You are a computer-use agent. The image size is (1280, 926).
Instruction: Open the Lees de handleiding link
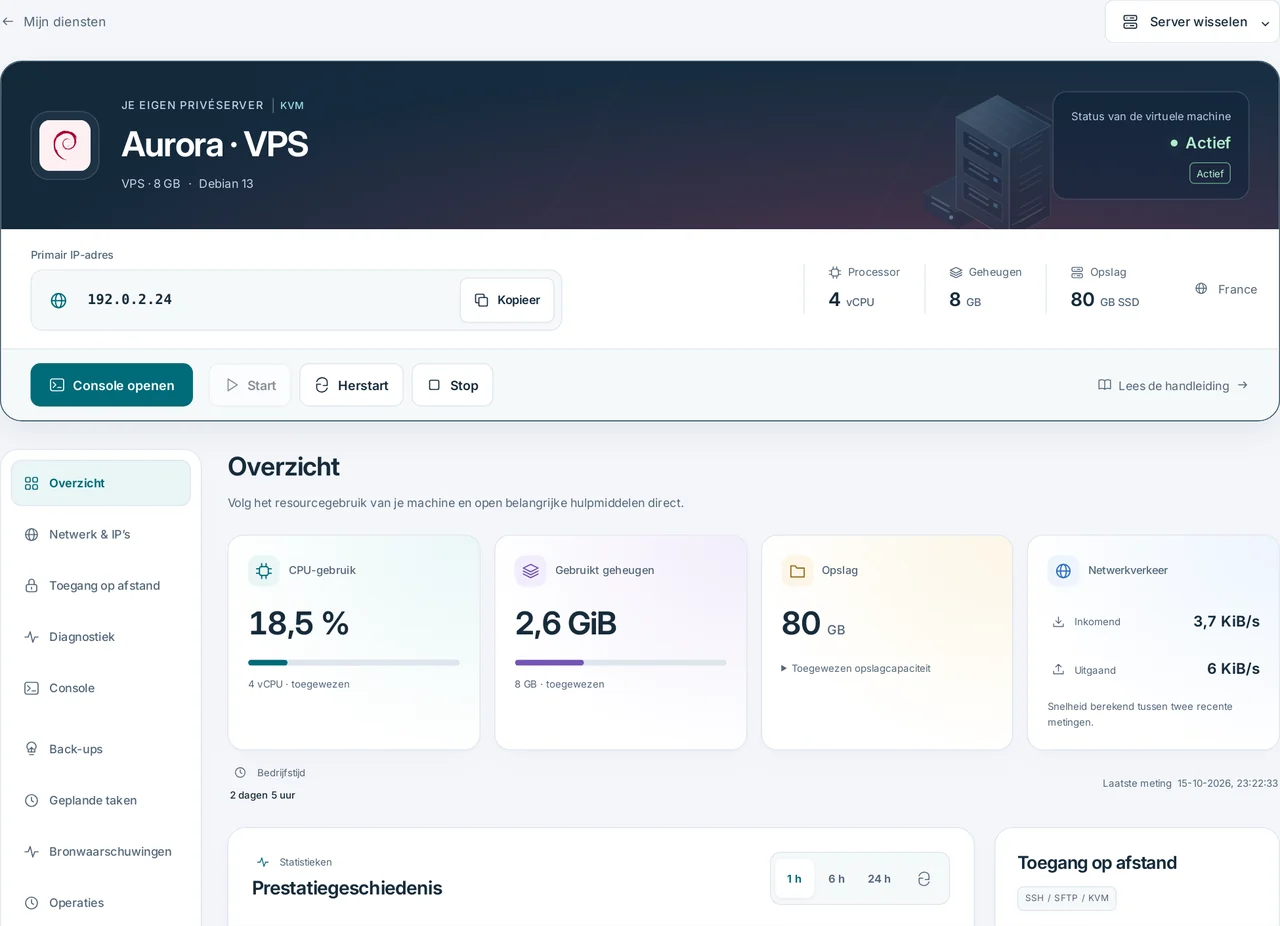(x=1173, y=385)
